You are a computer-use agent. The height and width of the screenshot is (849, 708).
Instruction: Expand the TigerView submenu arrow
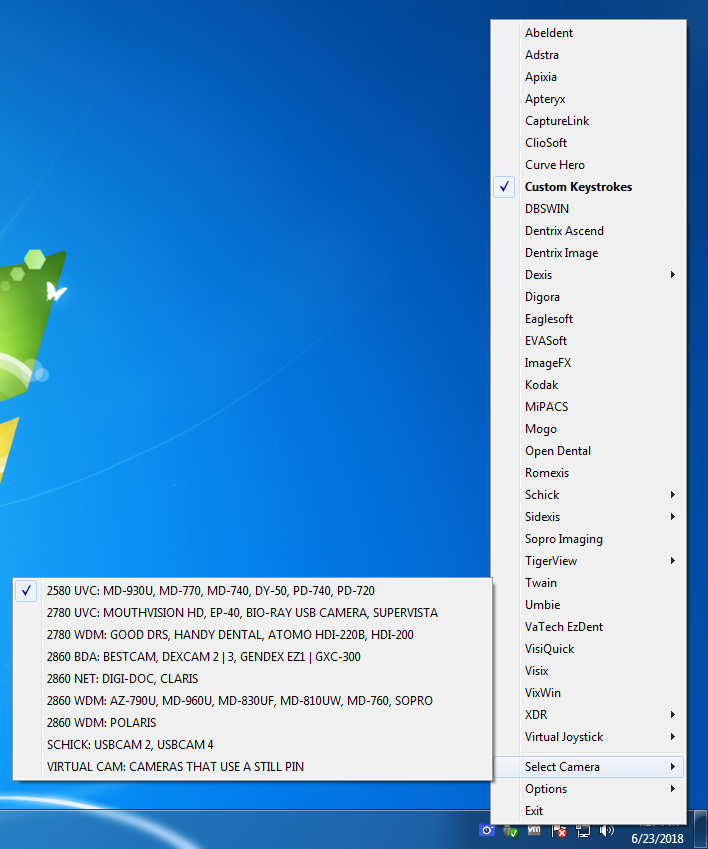[x=673, y=561]
